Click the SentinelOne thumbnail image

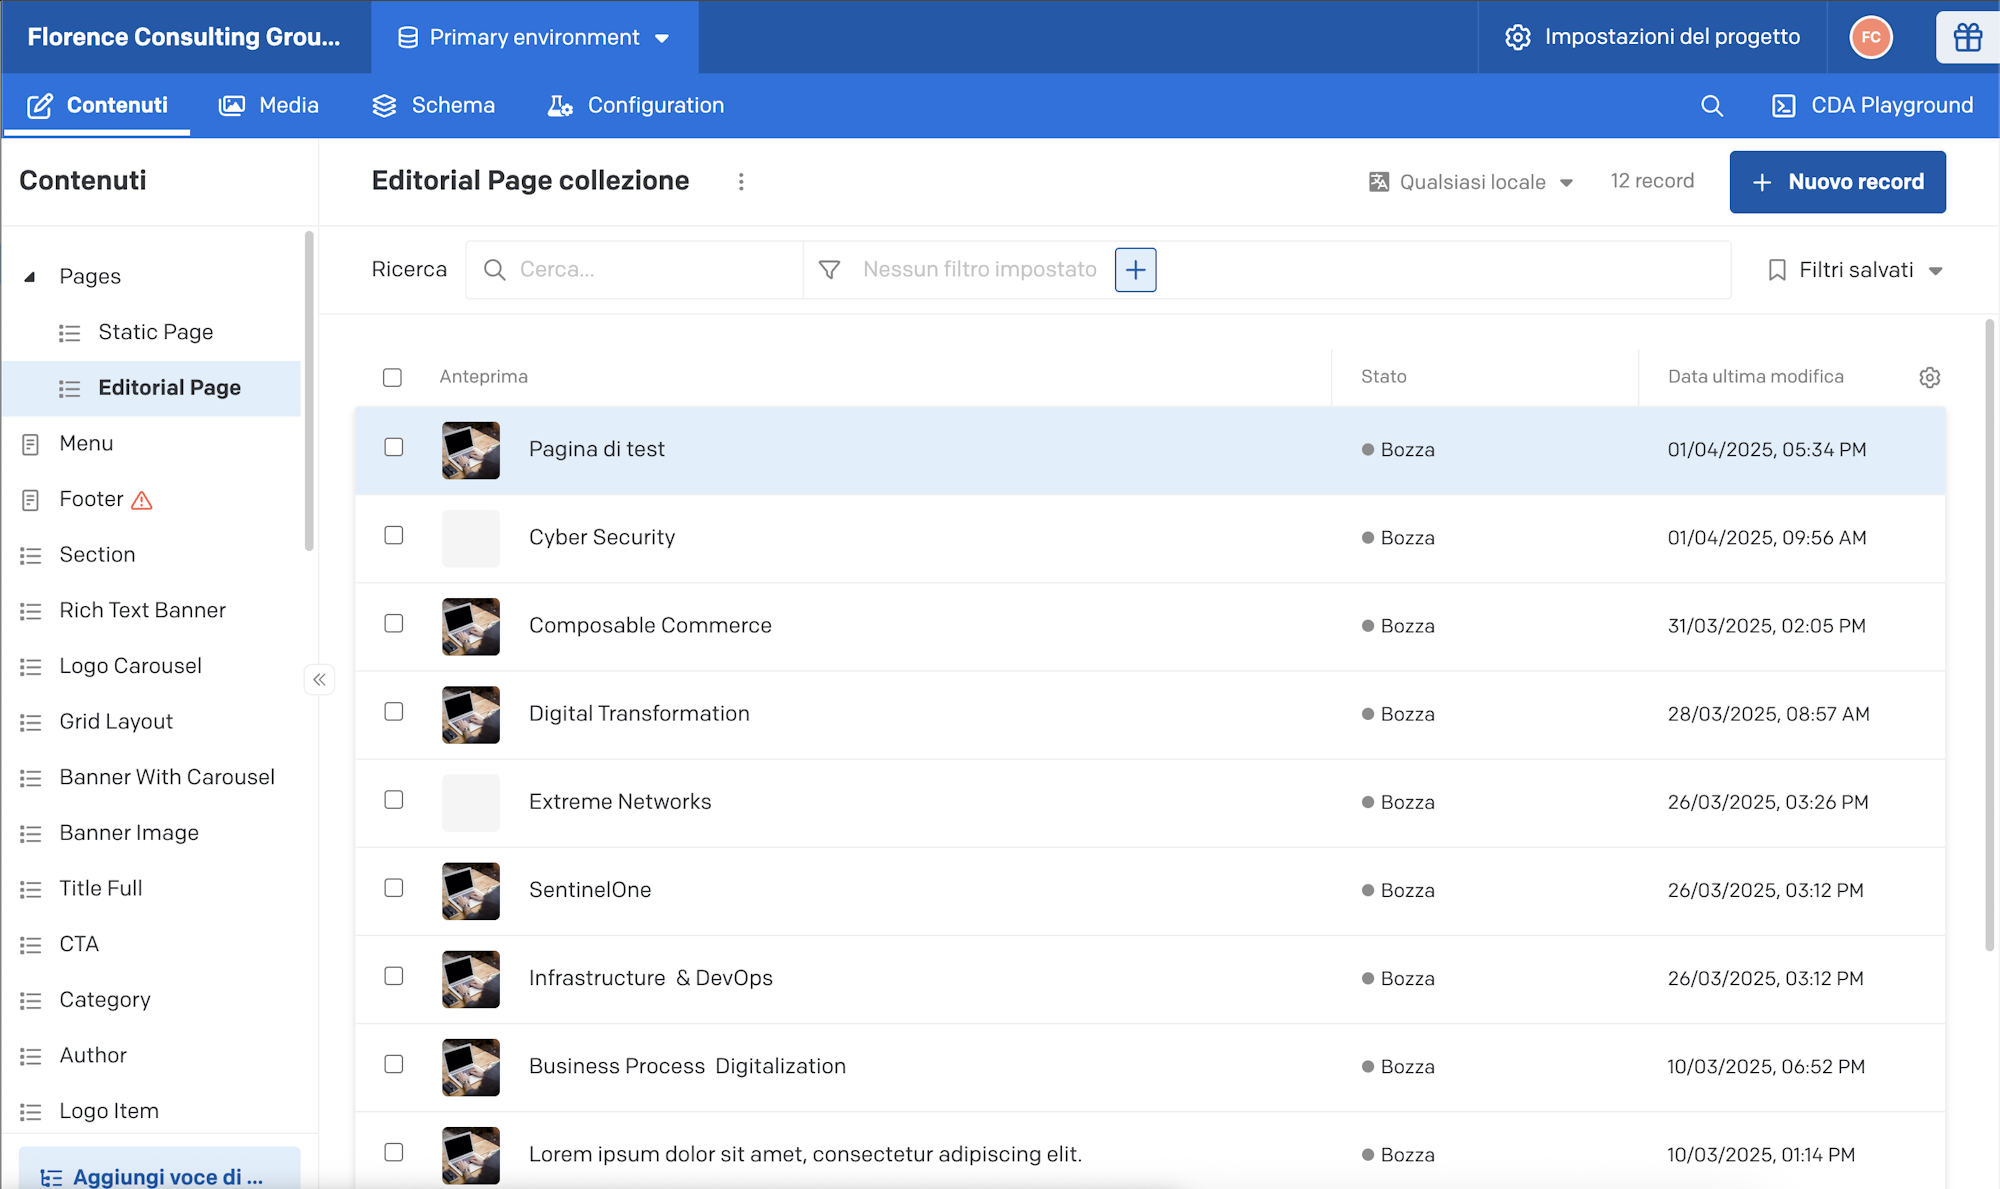tap(471, 890)
